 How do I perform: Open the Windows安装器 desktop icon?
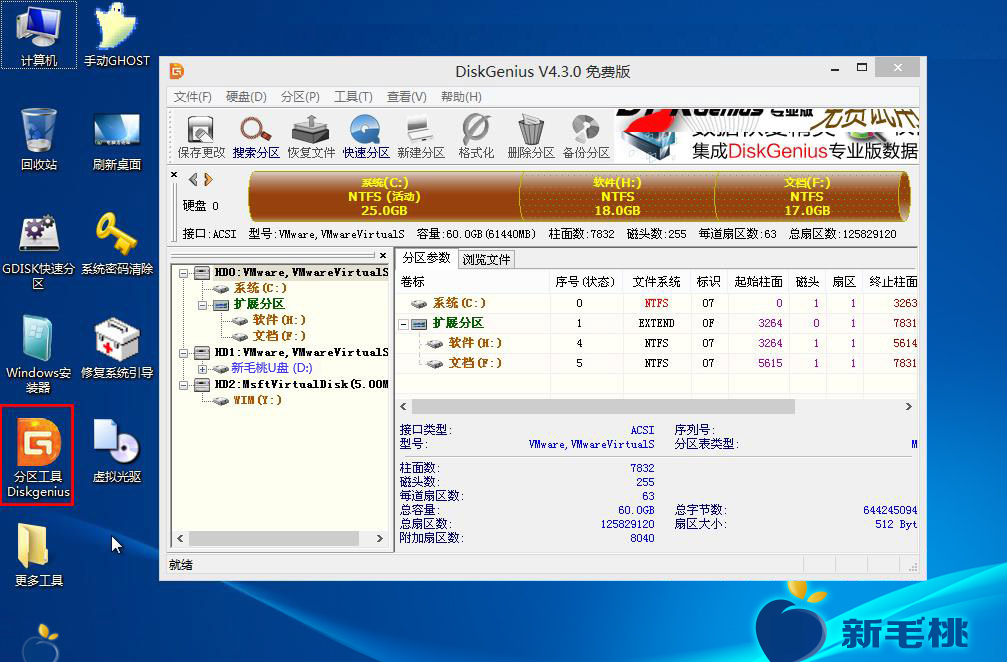39,354
